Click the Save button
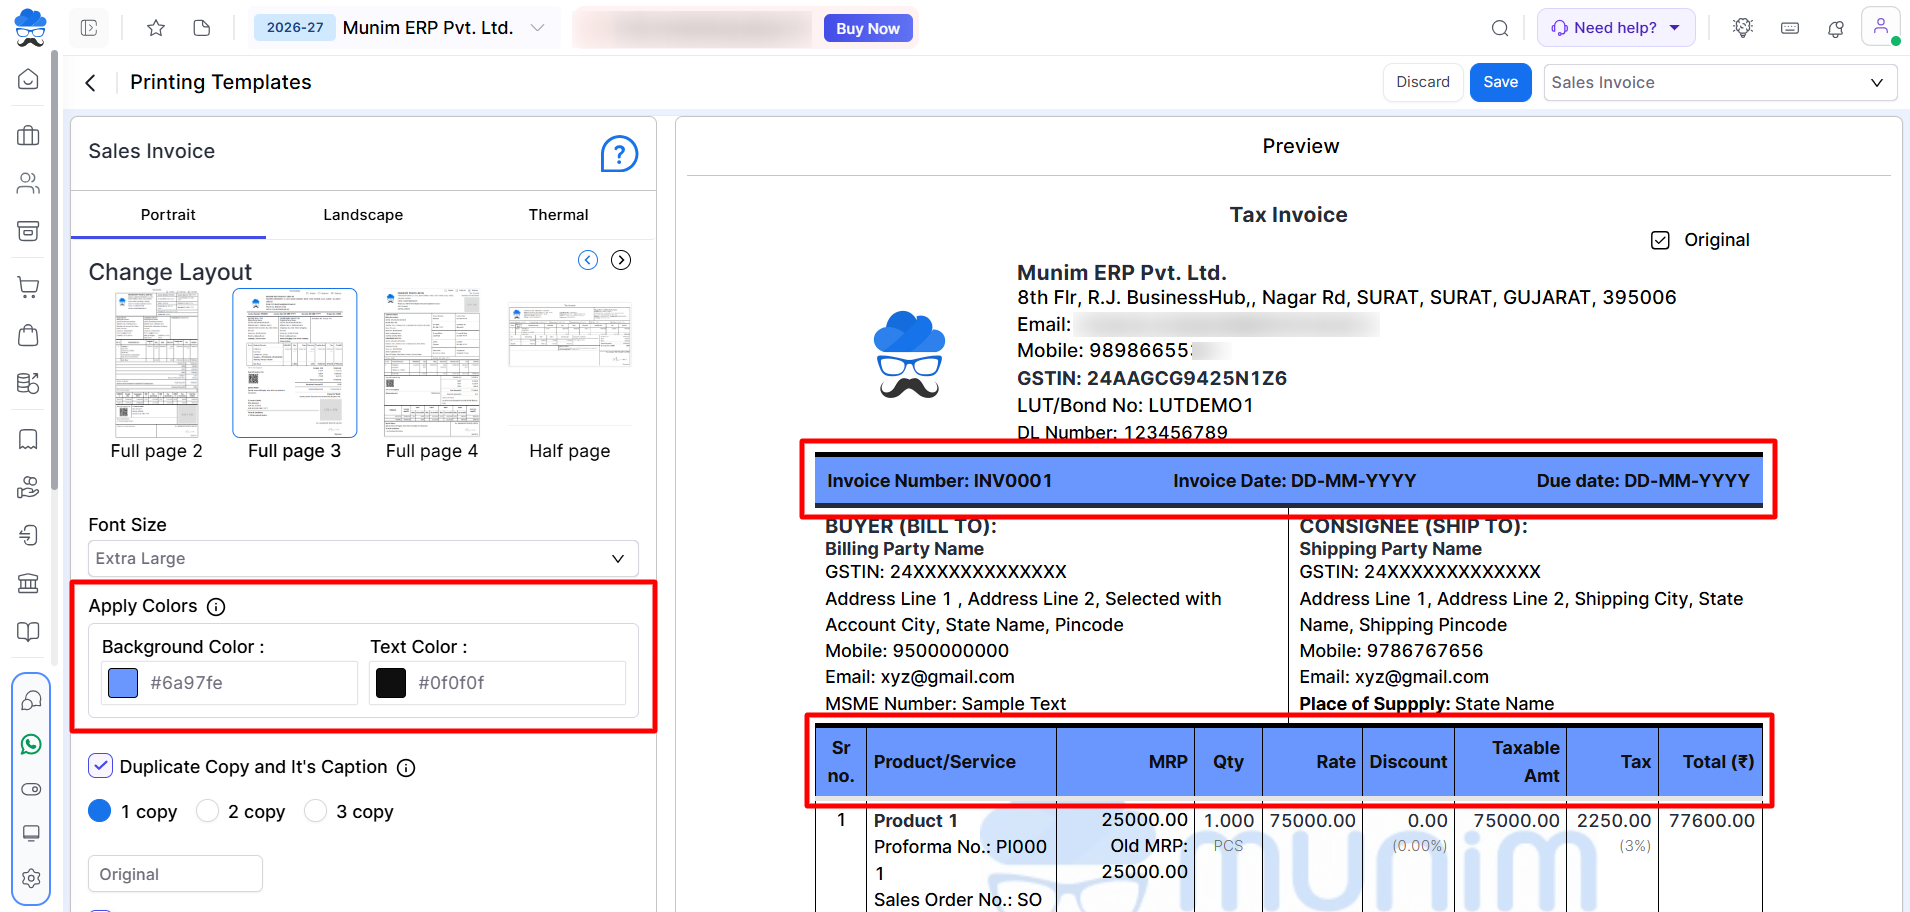 (1500, 82)
